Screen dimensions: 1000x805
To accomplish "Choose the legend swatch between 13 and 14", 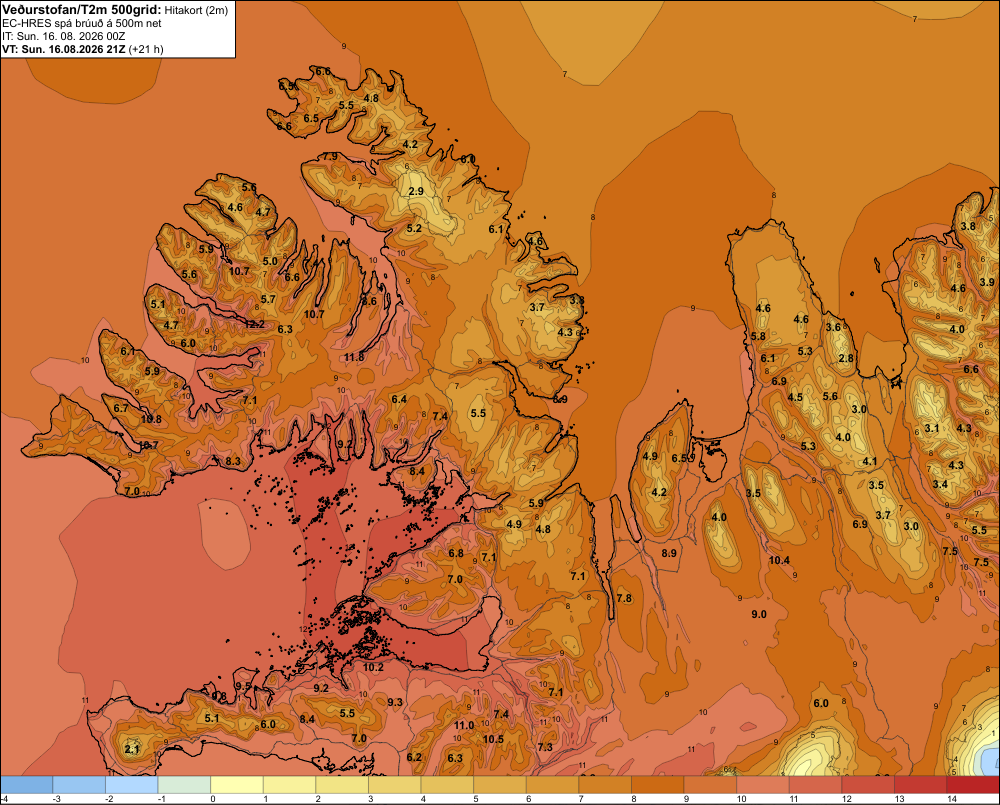I will tap(920, 785).
